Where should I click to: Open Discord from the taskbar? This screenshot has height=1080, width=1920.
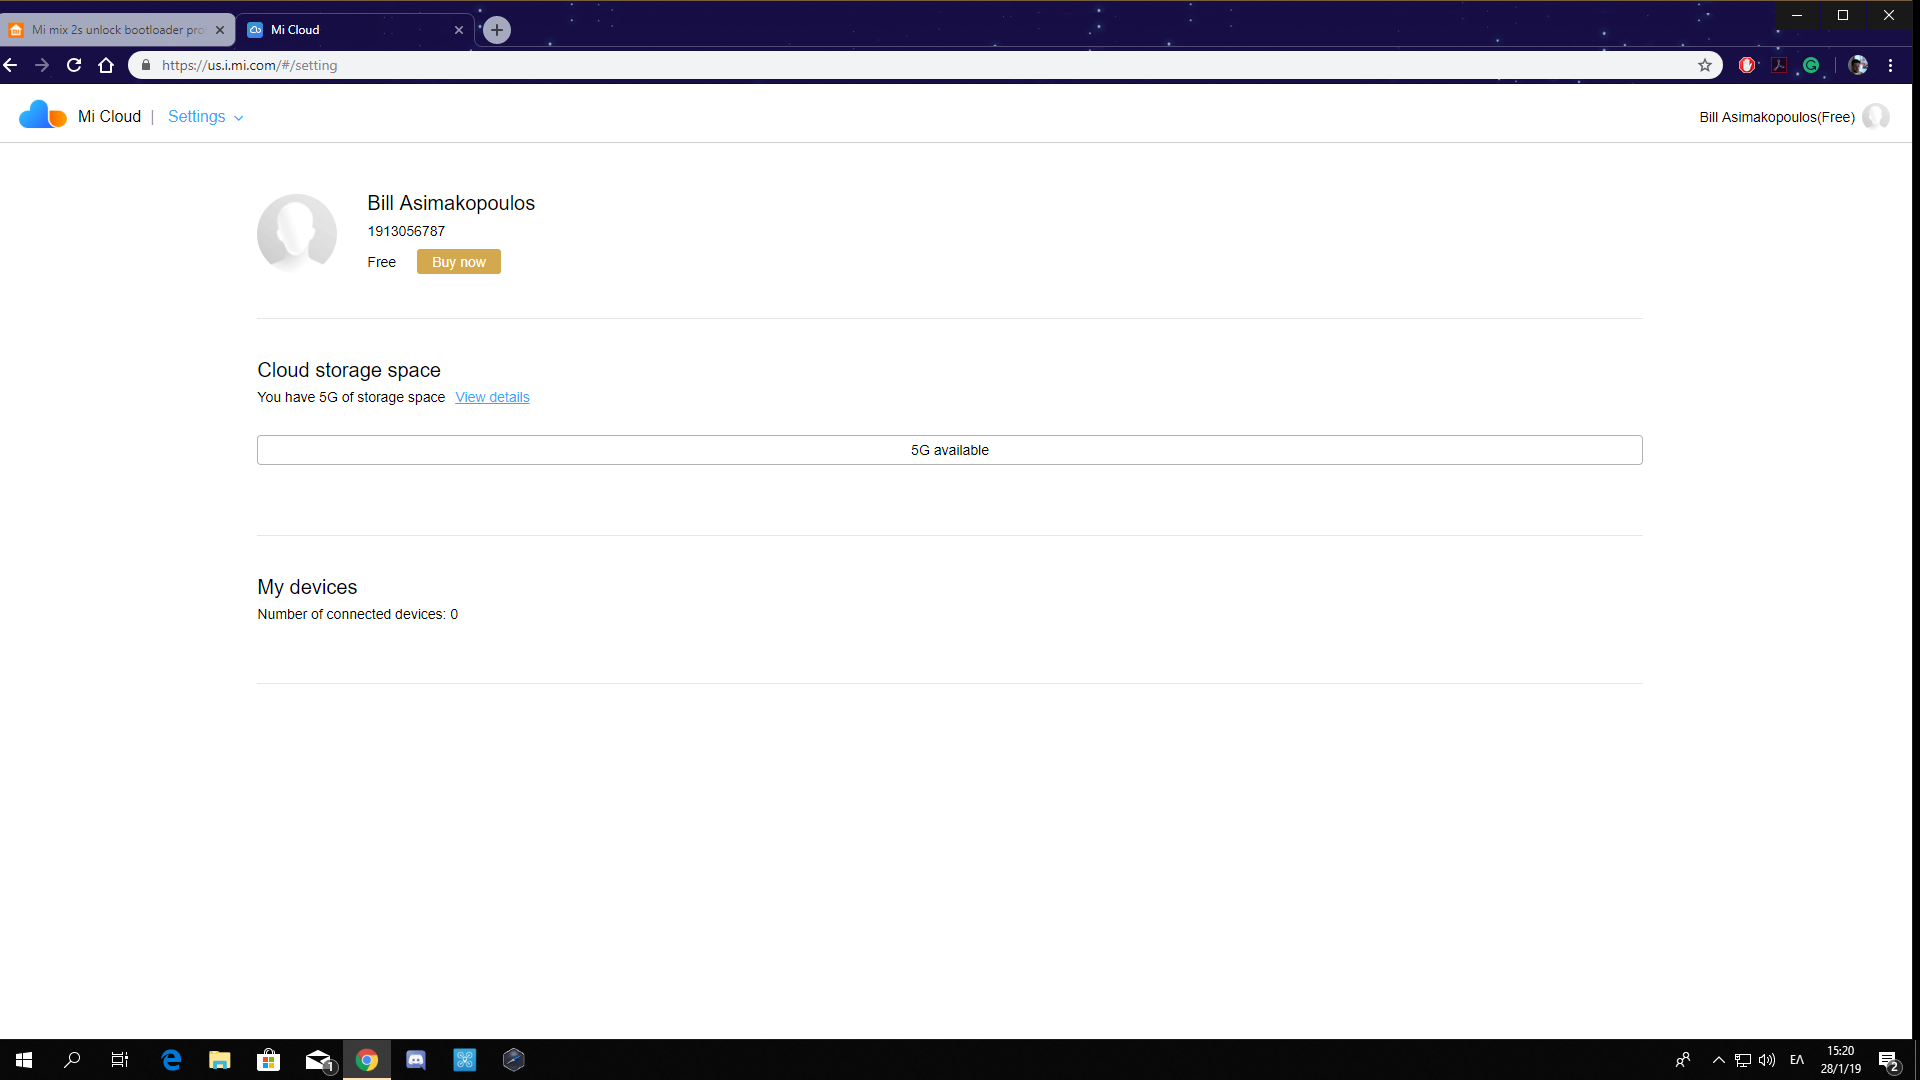pos(416,1060)
